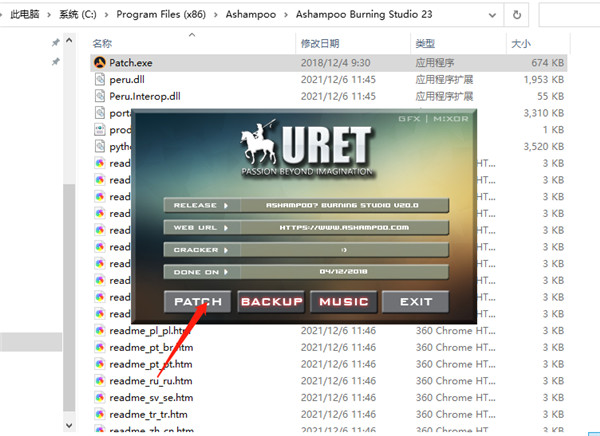This screenshot has width=600, height=436.
Task: Click navigation pane scroll down arrow
Action: click(x=69, y=425)
